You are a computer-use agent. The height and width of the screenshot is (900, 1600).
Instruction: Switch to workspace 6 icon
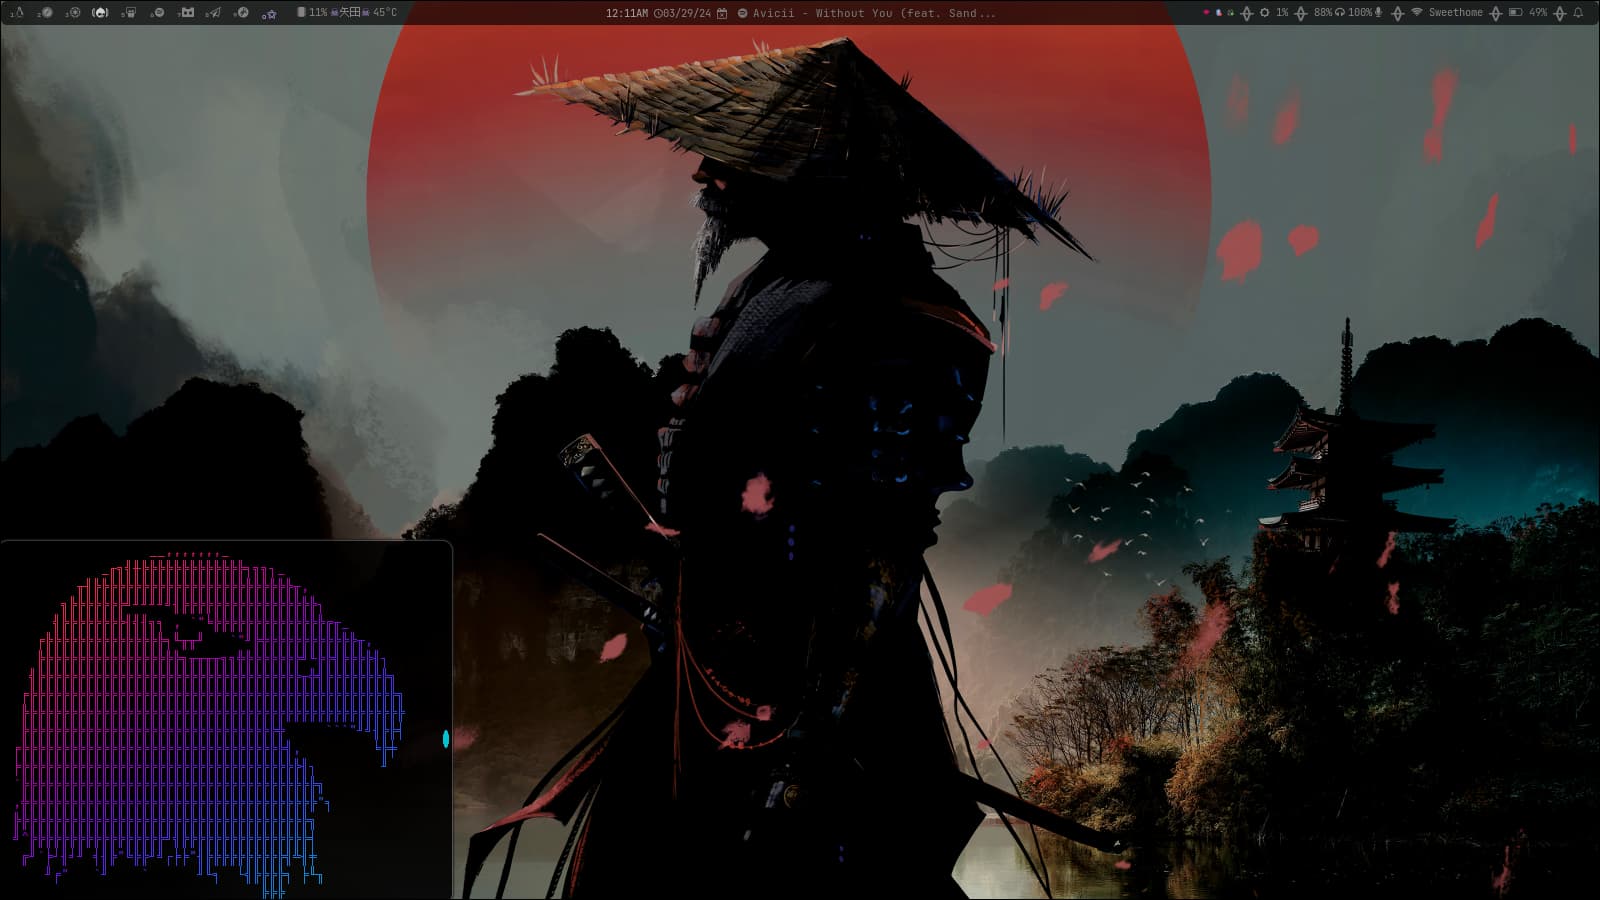[x=157, y=12]
